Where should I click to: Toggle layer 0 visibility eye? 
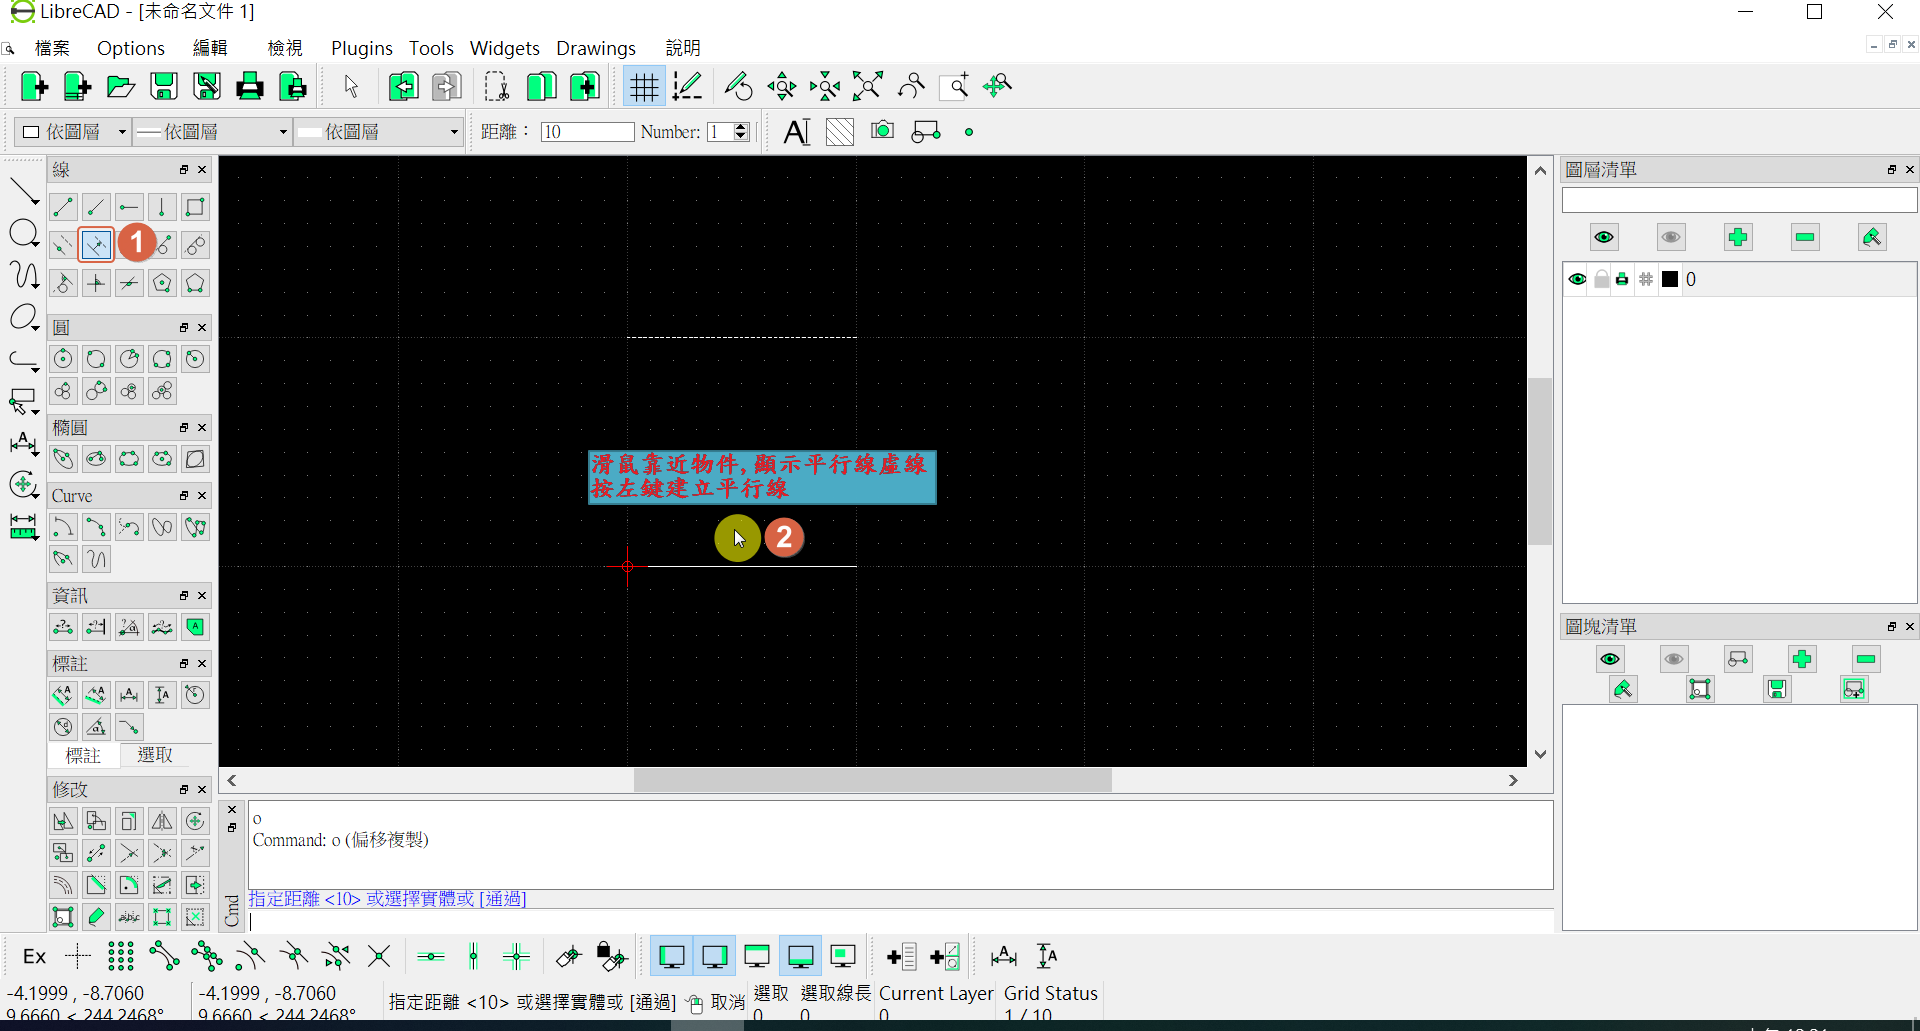(x=1577, y=279)
